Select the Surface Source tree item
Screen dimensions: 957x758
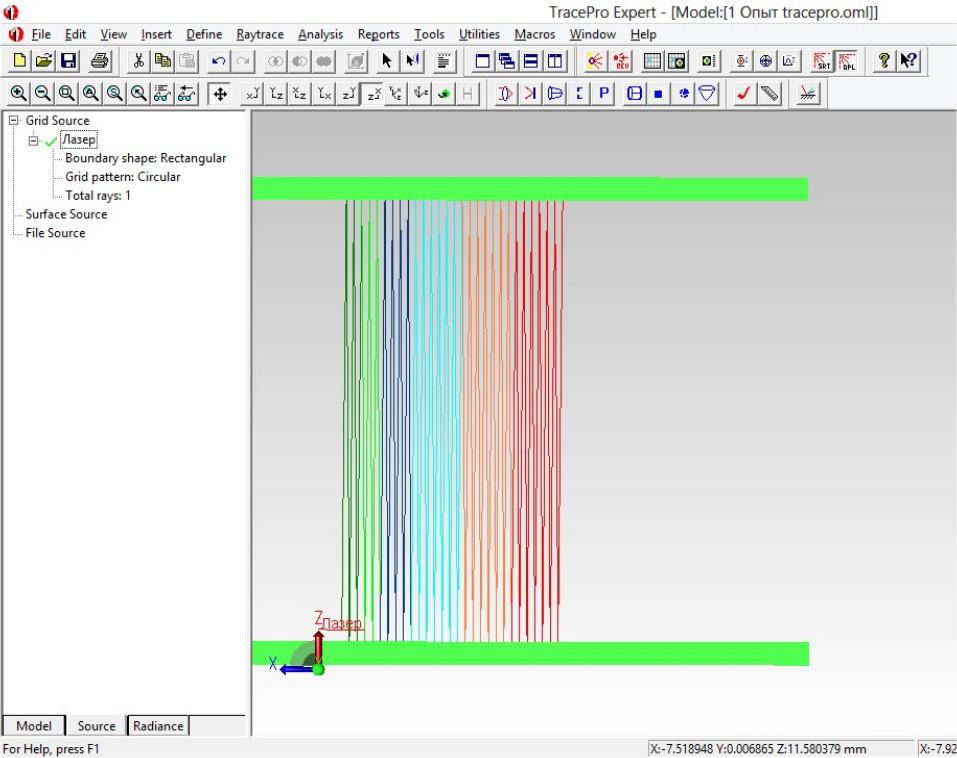66,214
